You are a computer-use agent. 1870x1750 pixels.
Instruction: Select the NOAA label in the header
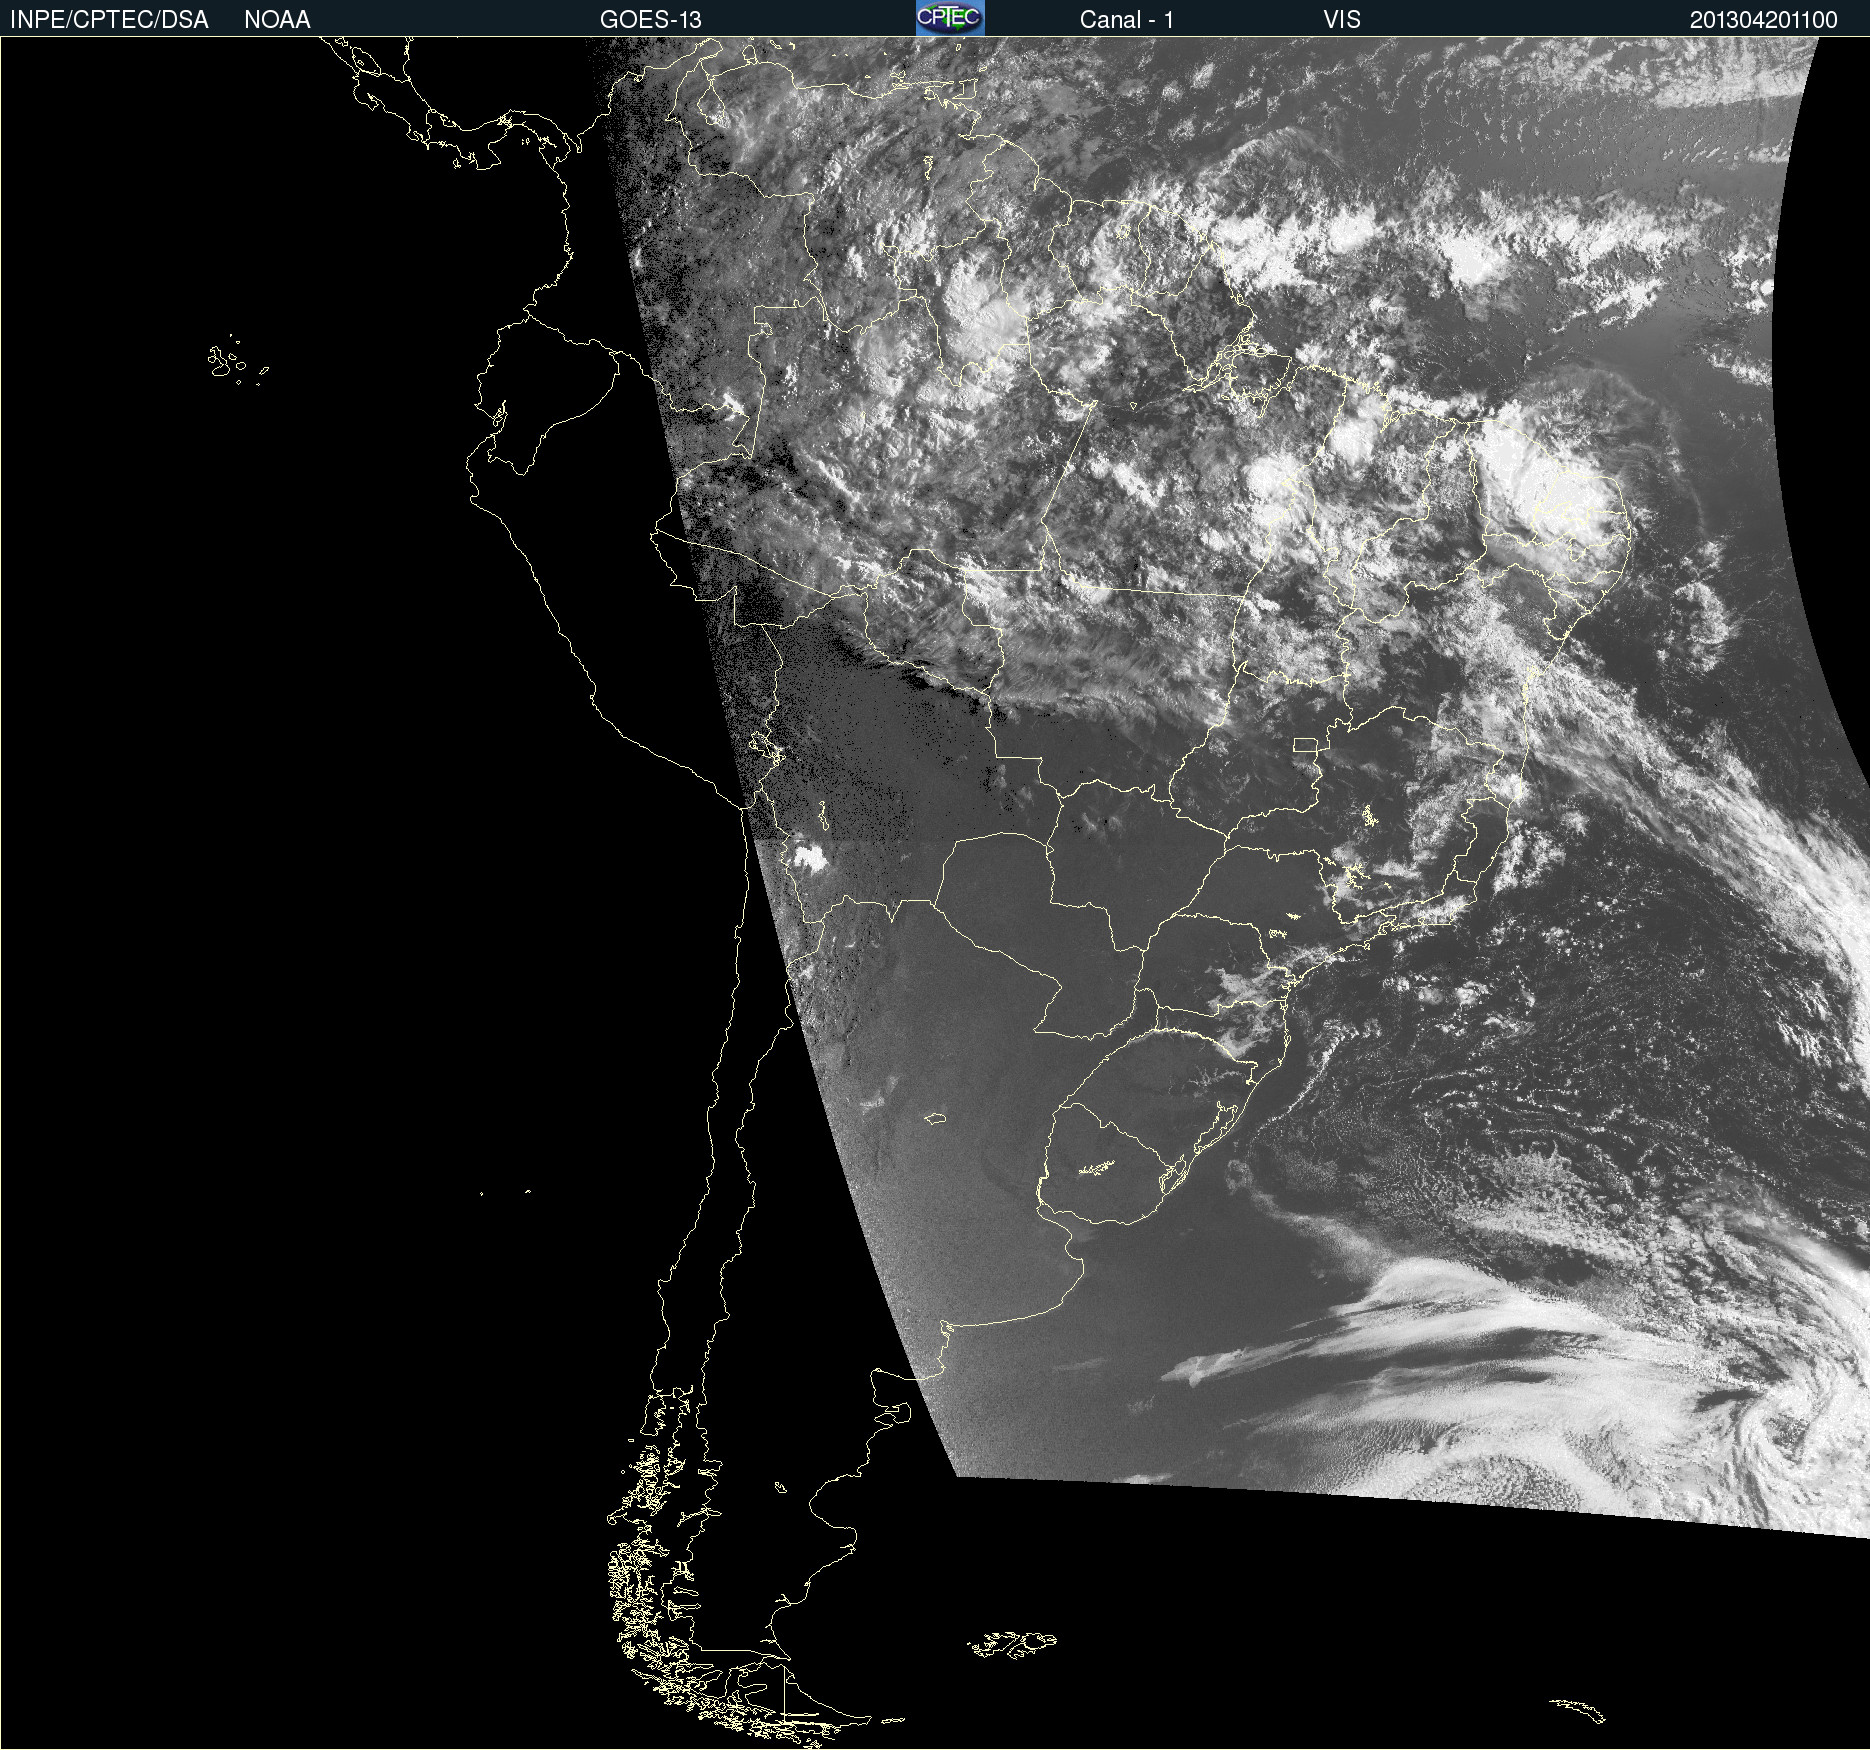(277, 20)
